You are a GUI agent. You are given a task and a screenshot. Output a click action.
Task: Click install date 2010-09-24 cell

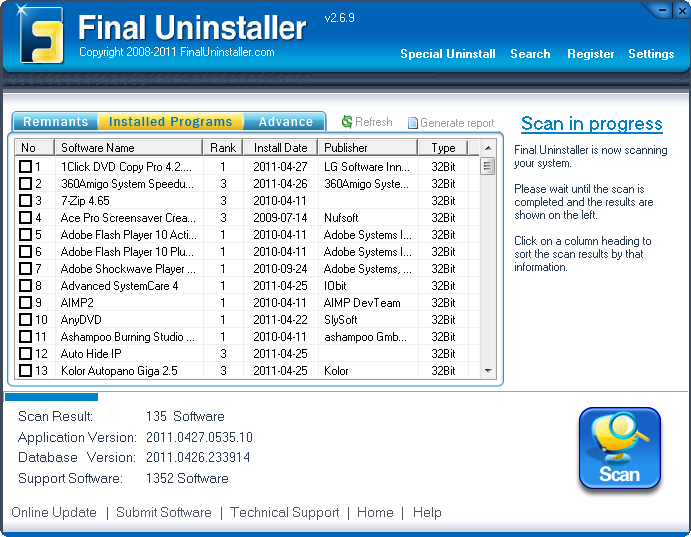tap(280, 269)
